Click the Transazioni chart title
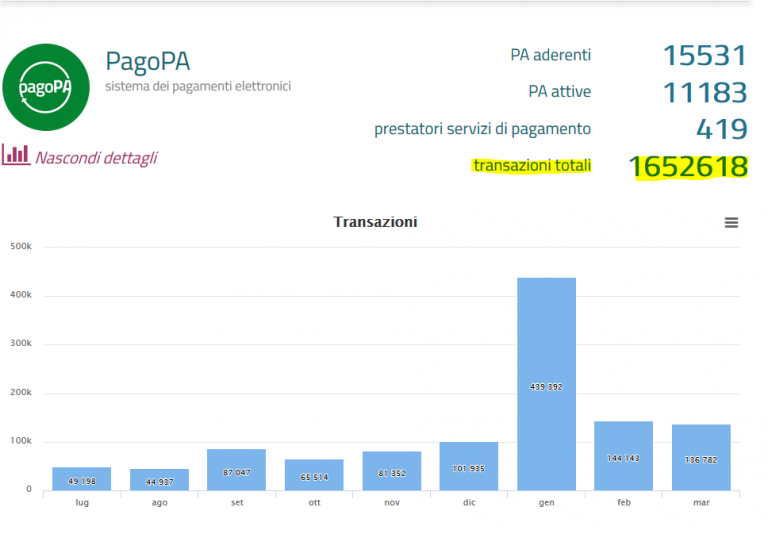768x534 pixels. [x=376, y=222]
